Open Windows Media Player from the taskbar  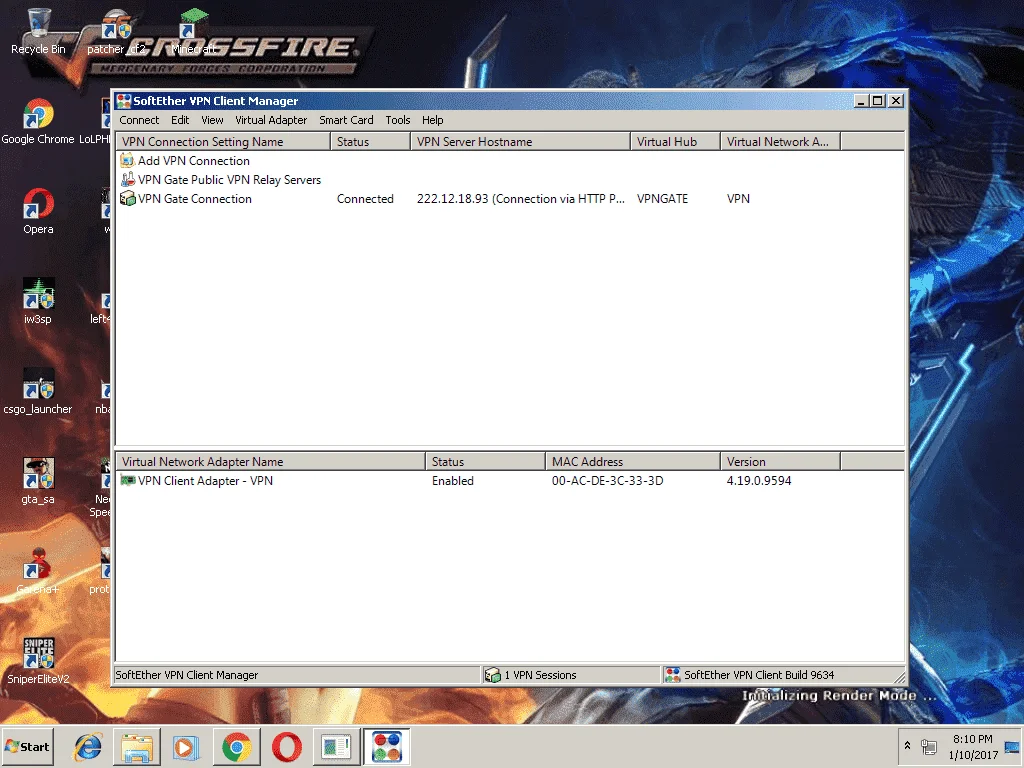pos(187,746)
